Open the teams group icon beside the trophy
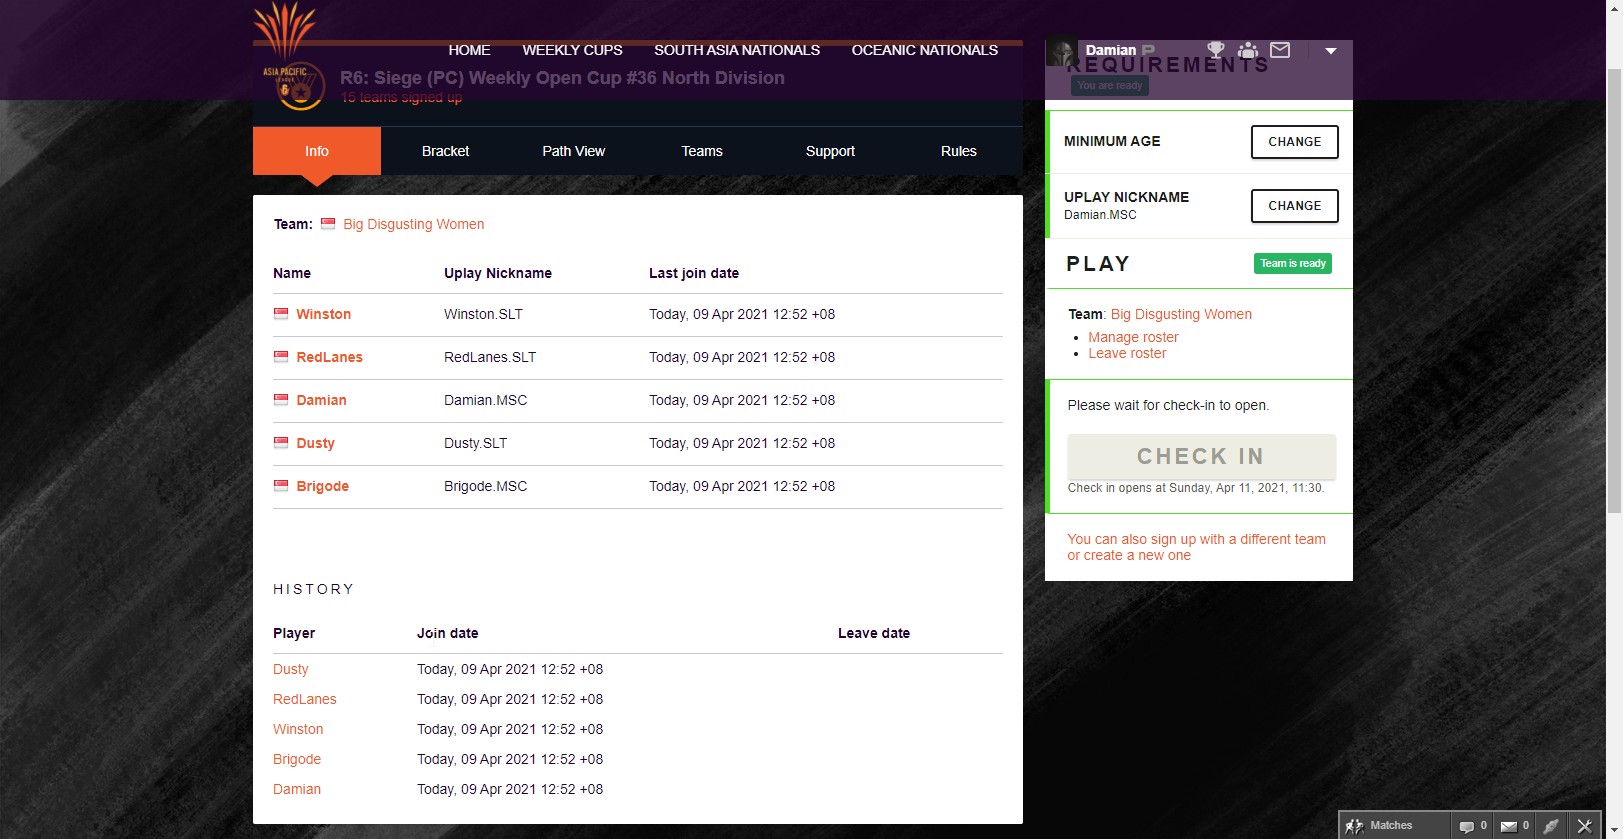The height and width of the screenshot is (839, 1623). click(x=1247, y=50)
